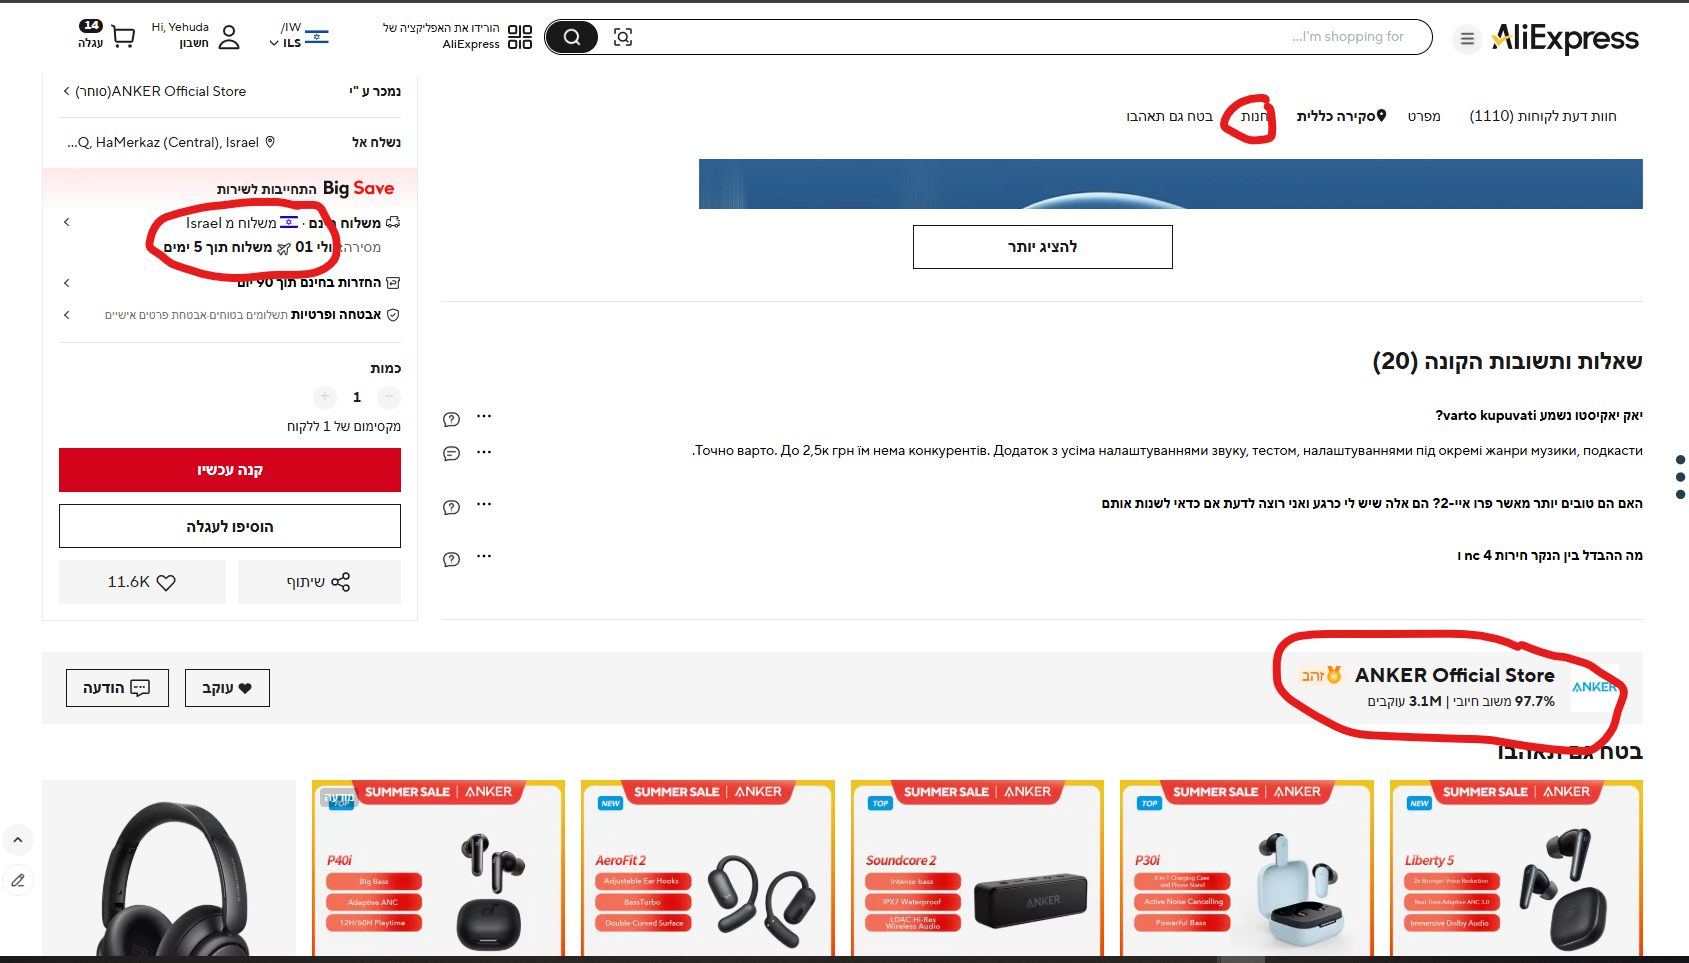This screenshot has width=1689, height=963.
Task: Click question-mark icon of the 'nc 4' row
Action: tap(452, 559)
